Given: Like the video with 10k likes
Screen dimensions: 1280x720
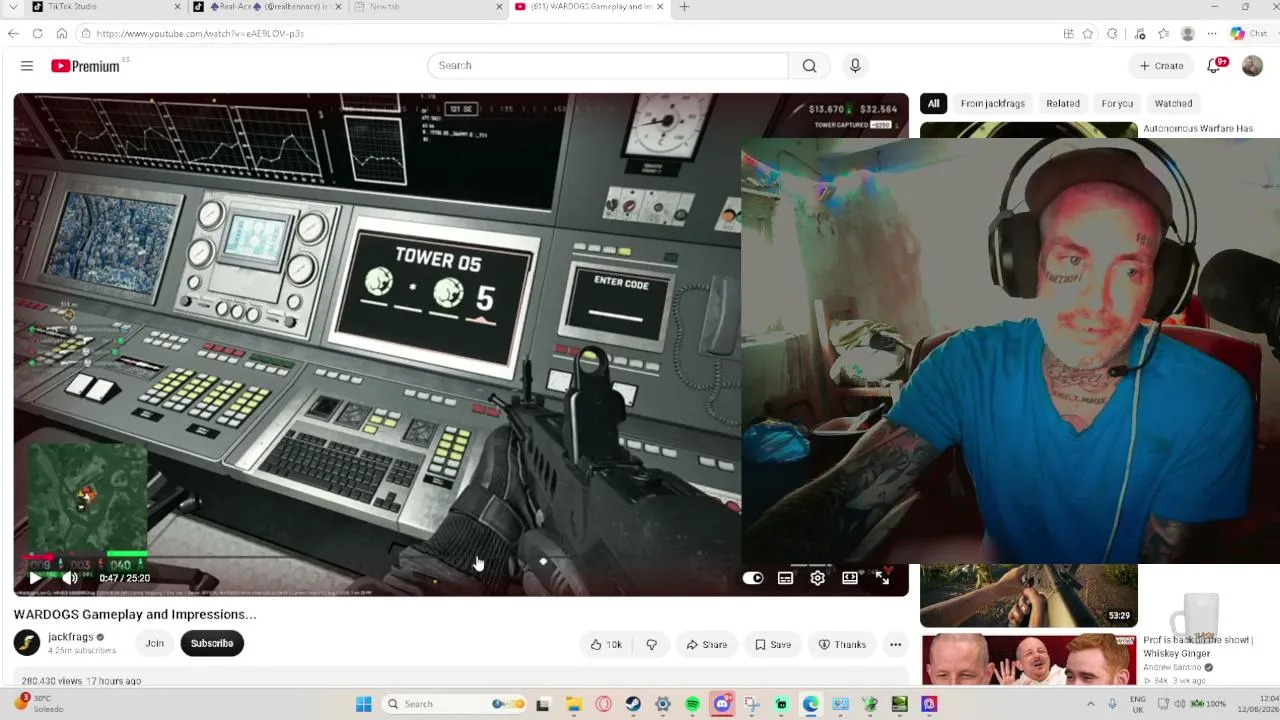Looking at the screenshot, I should click(x=606, y=645).
